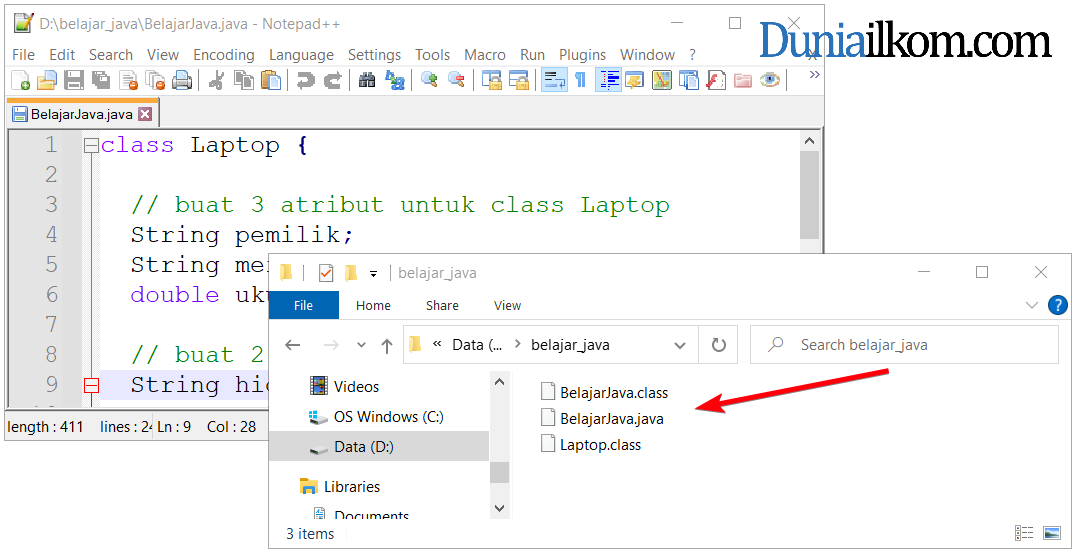Zoom in using the magnifier plus icon
The width and height of the screenshot is (1079, 557).
[429, 81]
